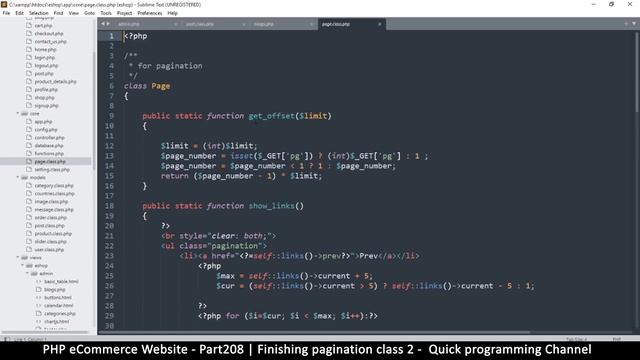This screenshot has width=640, height=360.
Task: Click file icon beside setting.class.php
Action: 29,169
